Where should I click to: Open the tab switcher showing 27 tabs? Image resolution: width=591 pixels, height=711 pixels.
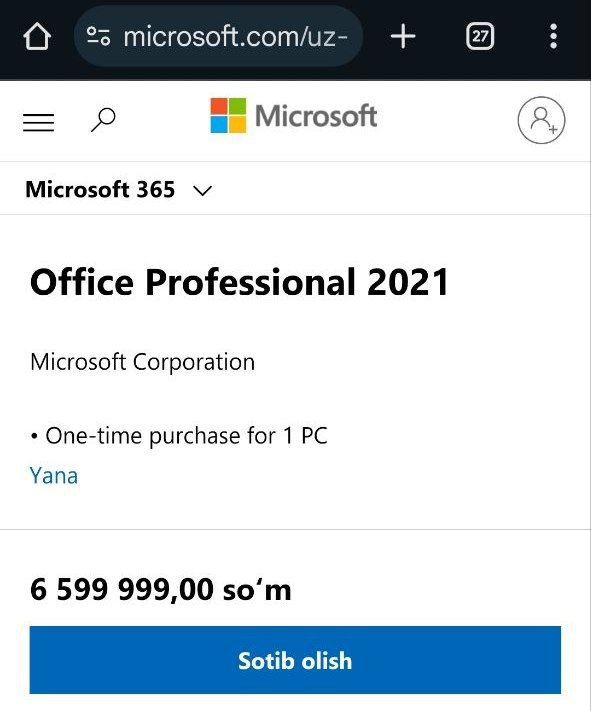(x=480, y=36)
